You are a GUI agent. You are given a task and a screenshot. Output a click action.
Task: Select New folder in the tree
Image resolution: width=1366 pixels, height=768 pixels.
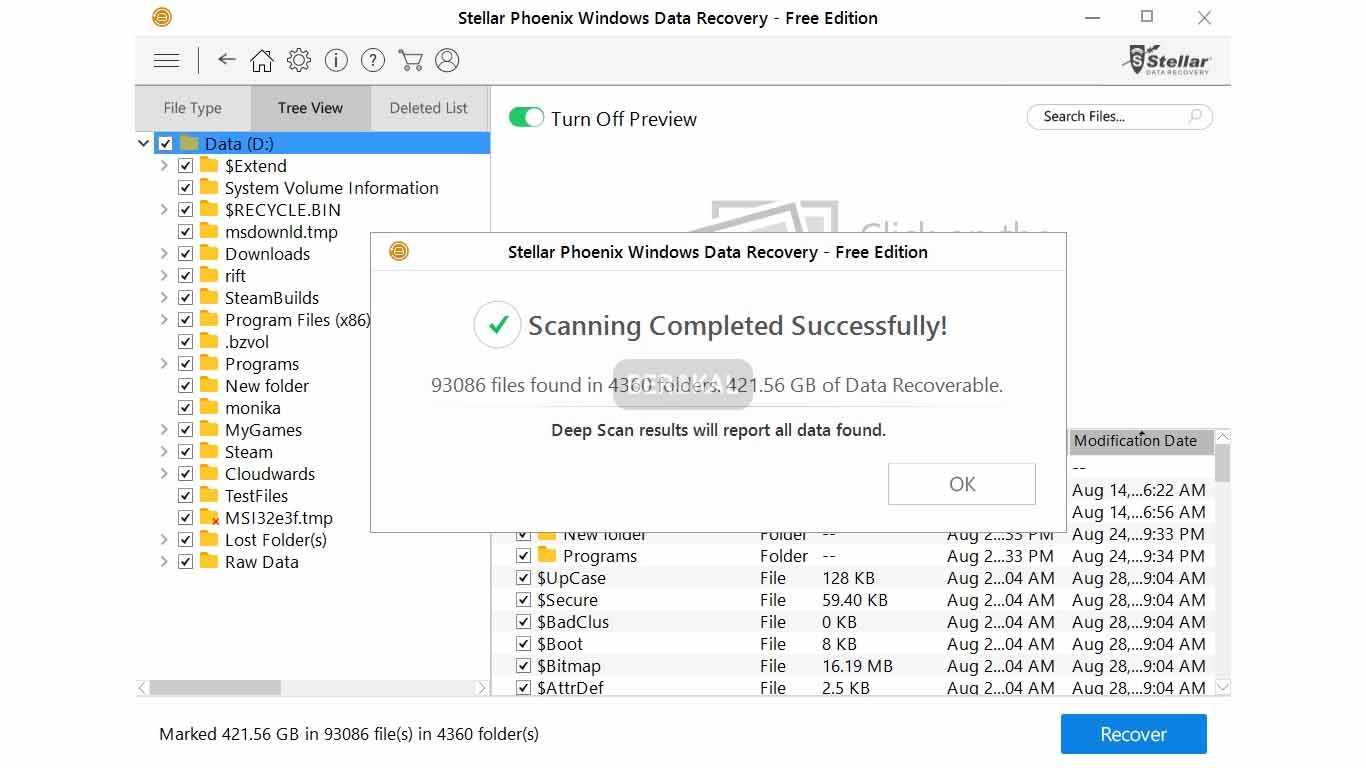[x=267, y=386]
